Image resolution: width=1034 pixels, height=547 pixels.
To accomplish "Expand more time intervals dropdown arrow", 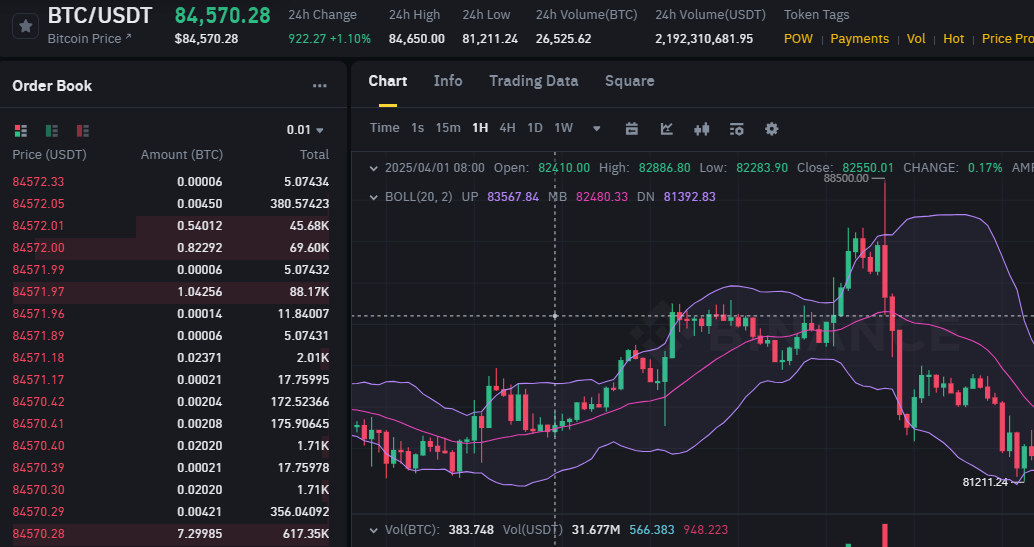I will click(597, 129).
